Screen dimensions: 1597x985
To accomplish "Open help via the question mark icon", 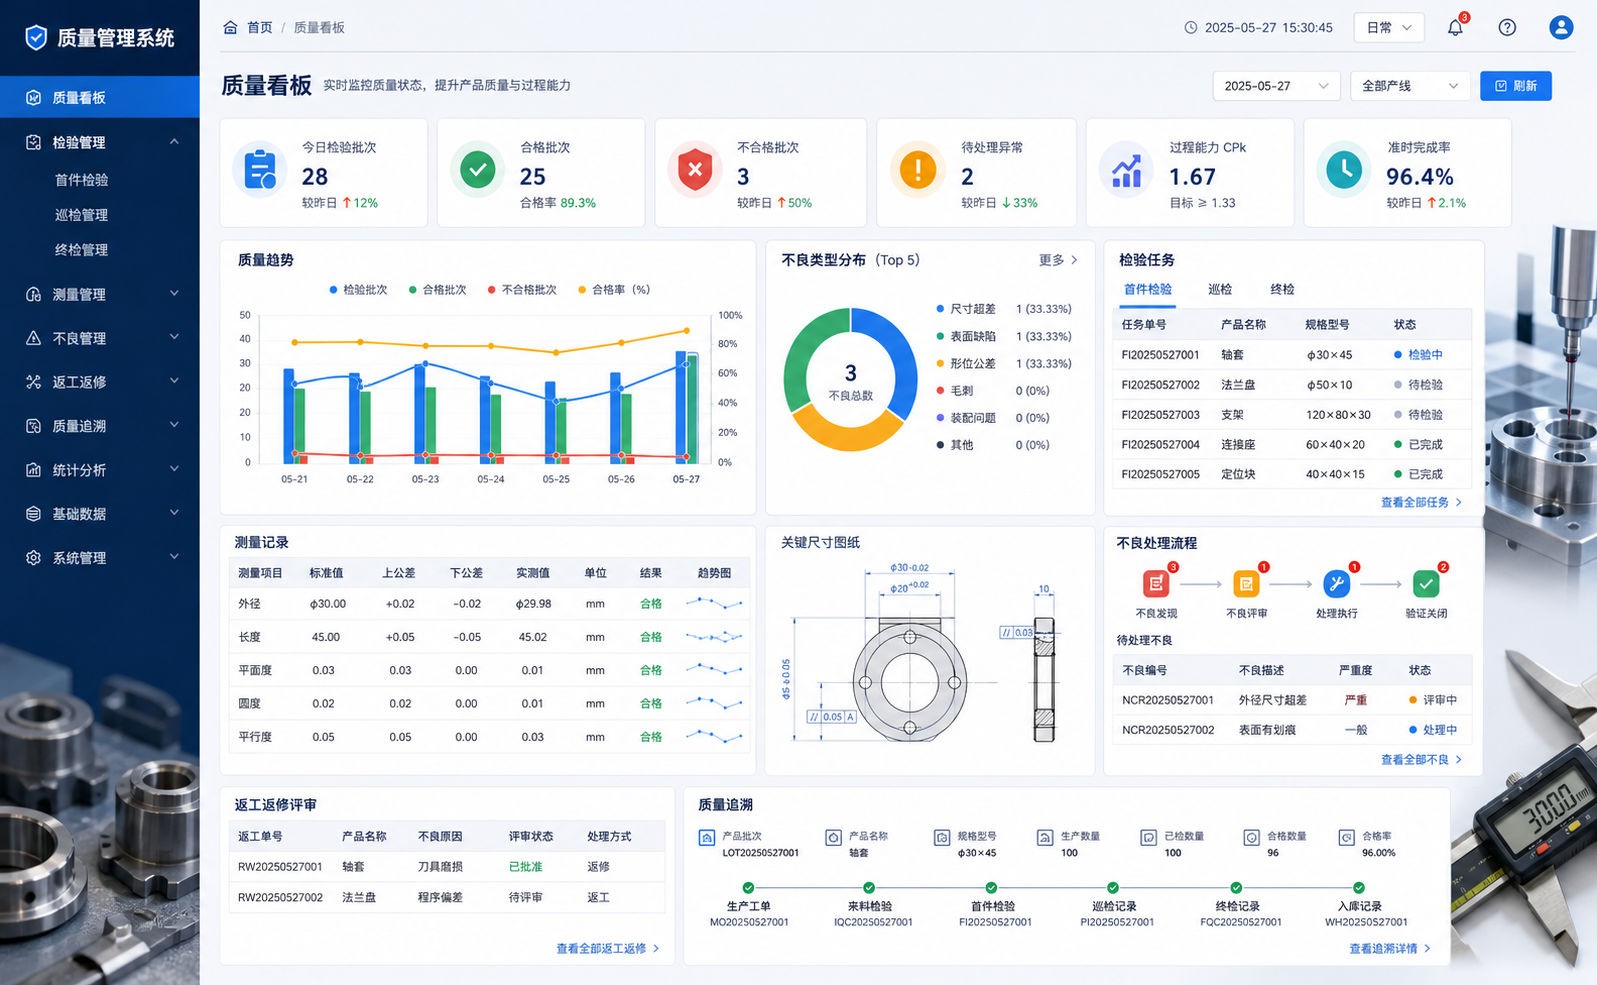I will [1507, 27].
